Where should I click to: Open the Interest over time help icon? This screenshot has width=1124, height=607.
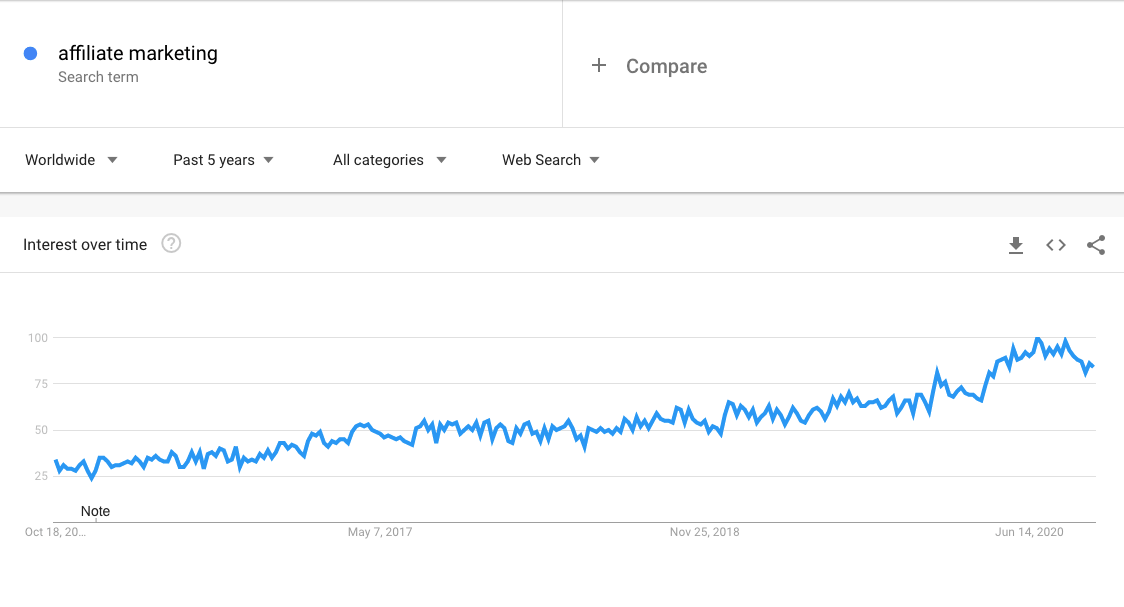171,244
